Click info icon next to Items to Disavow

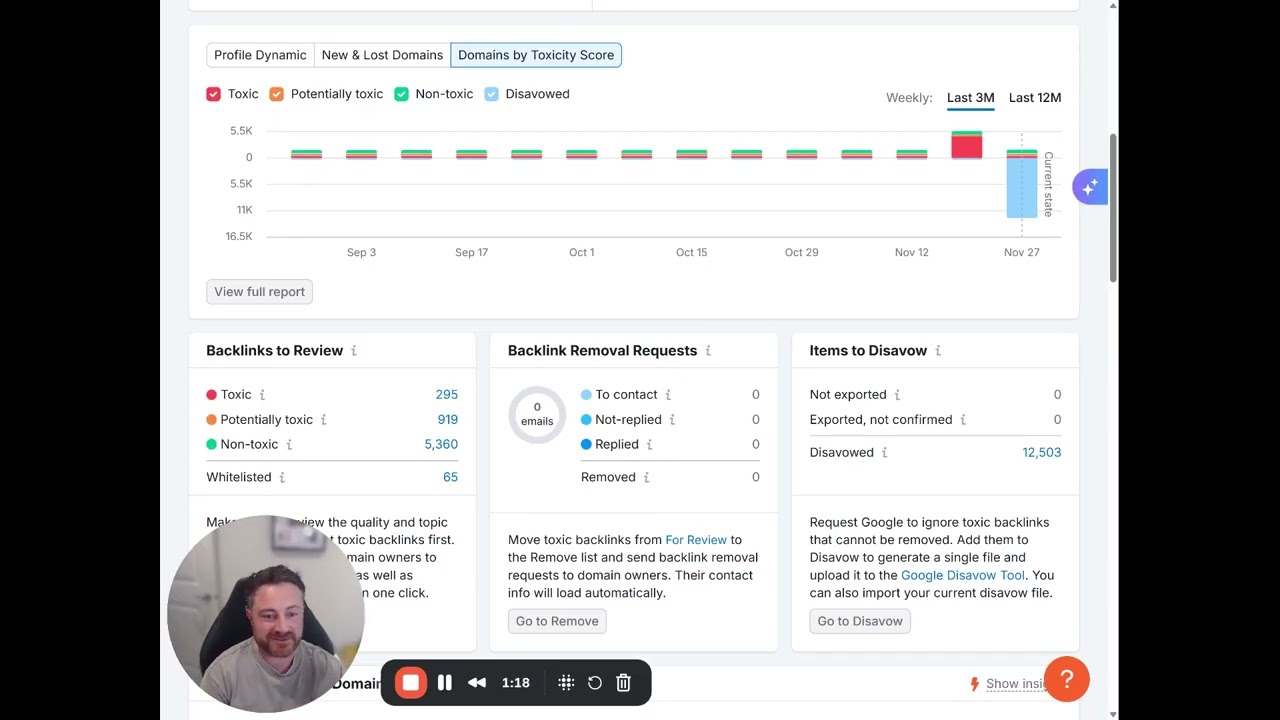(x=937, y=351)
